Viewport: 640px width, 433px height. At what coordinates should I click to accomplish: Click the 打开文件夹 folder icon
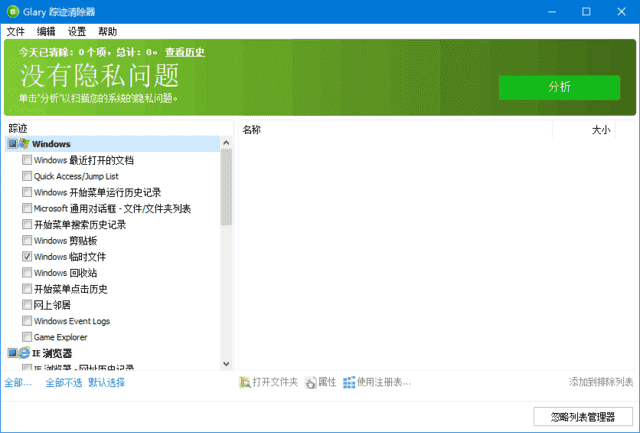(245, 382)
